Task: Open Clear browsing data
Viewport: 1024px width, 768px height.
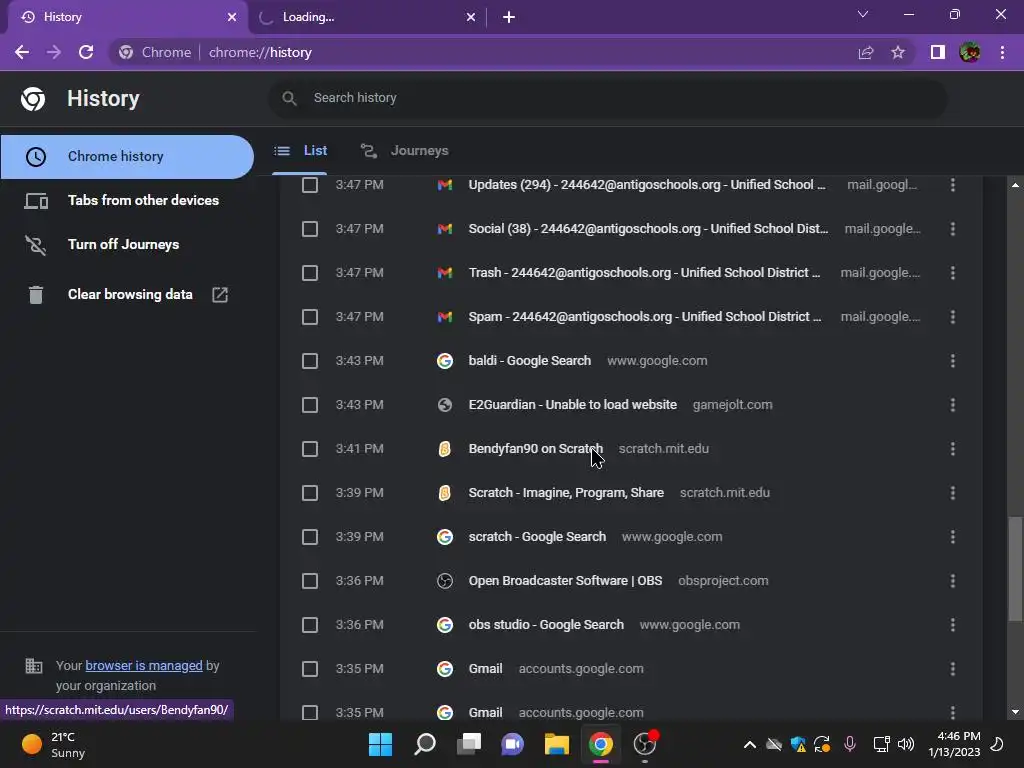Action: [x=127, y=295]
